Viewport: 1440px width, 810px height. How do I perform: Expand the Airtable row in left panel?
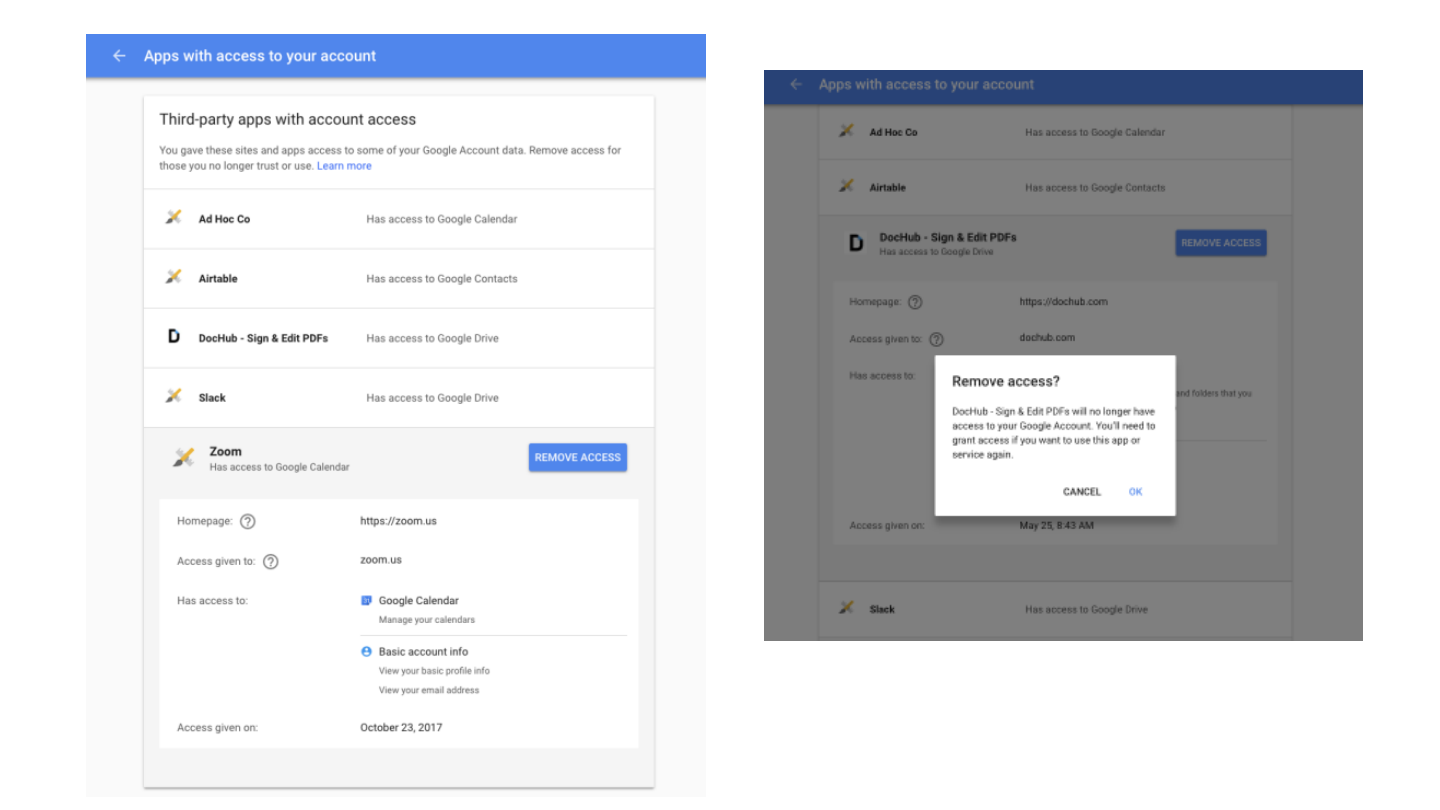click(x=399, y=279)
